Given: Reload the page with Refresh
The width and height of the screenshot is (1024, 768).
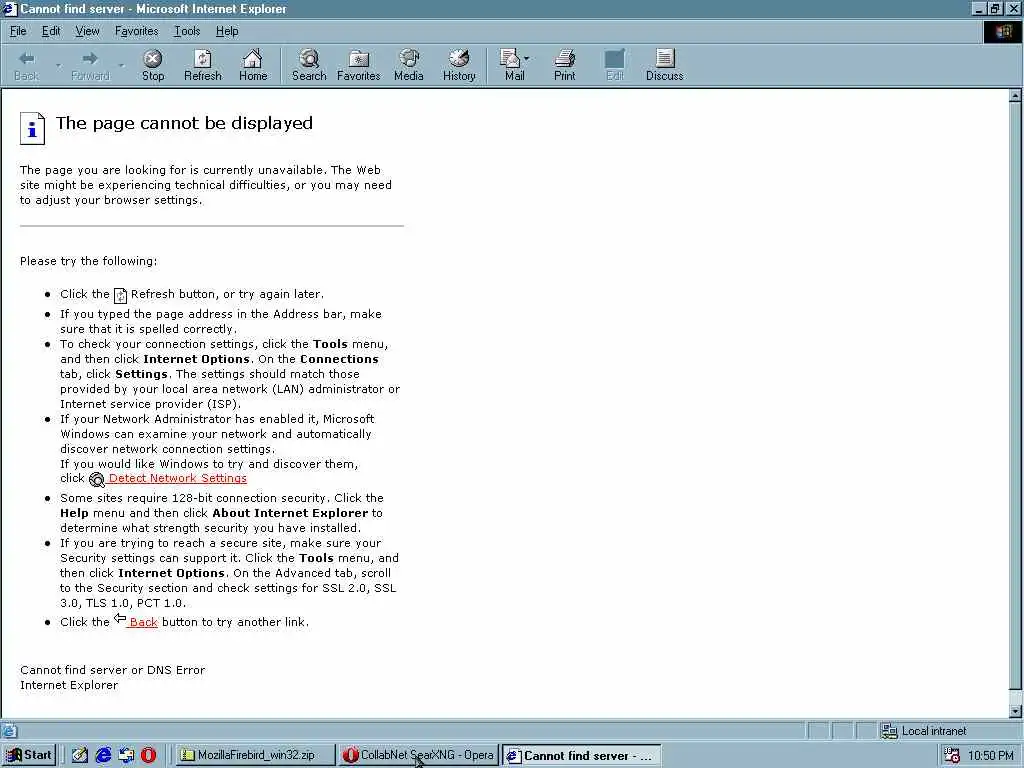Looking at the screenshot, I should coord(202,65).
